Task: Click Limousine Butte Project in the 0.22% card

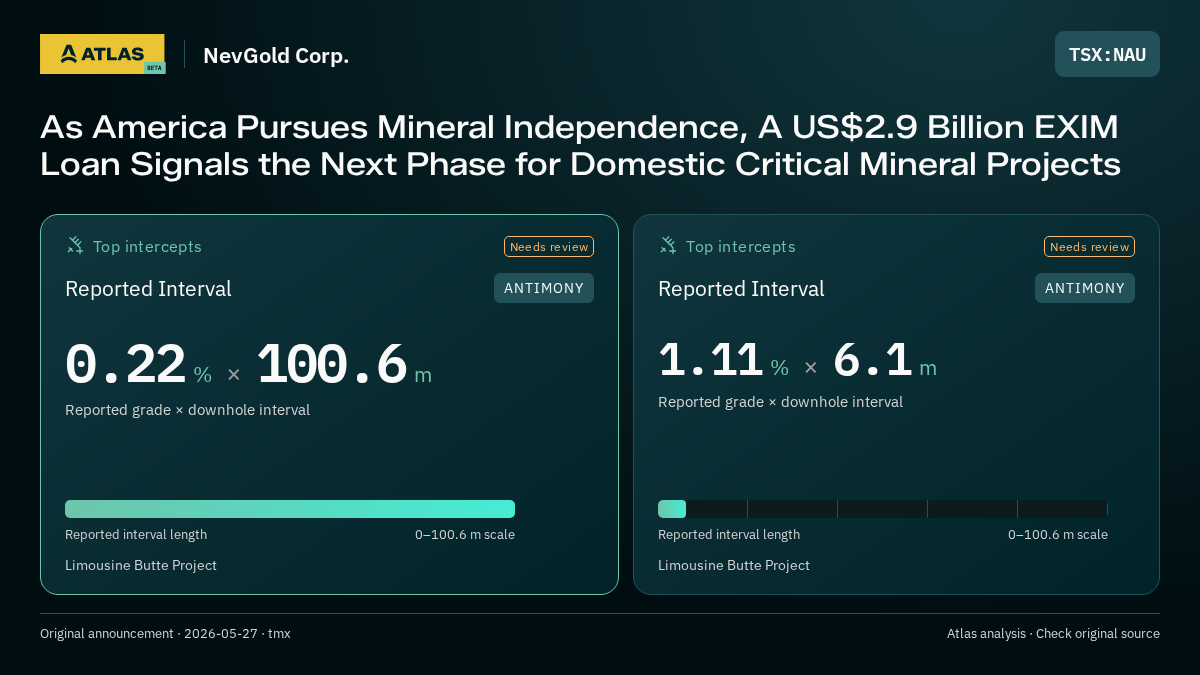Action: pos(141,565)
